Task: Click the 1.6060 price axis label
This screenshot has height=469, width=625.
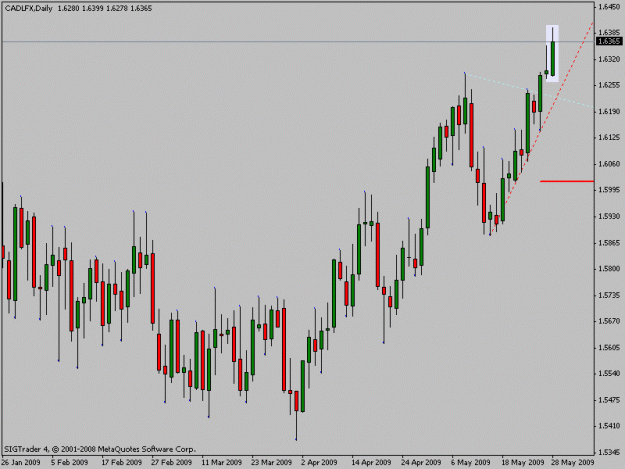Action: [x=609, y=164]
